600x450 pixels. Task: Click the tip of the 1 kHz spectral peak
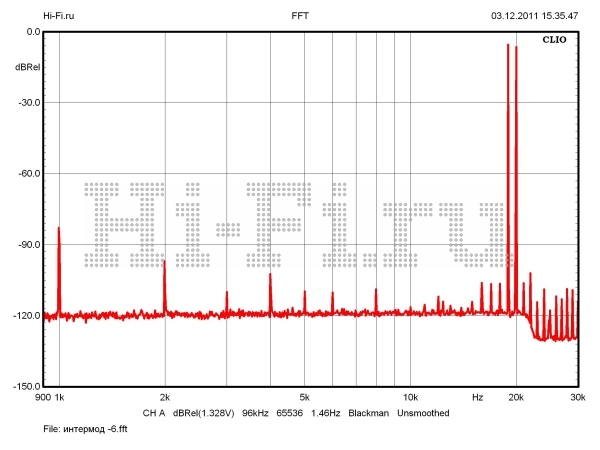click(x=59, y=229)
